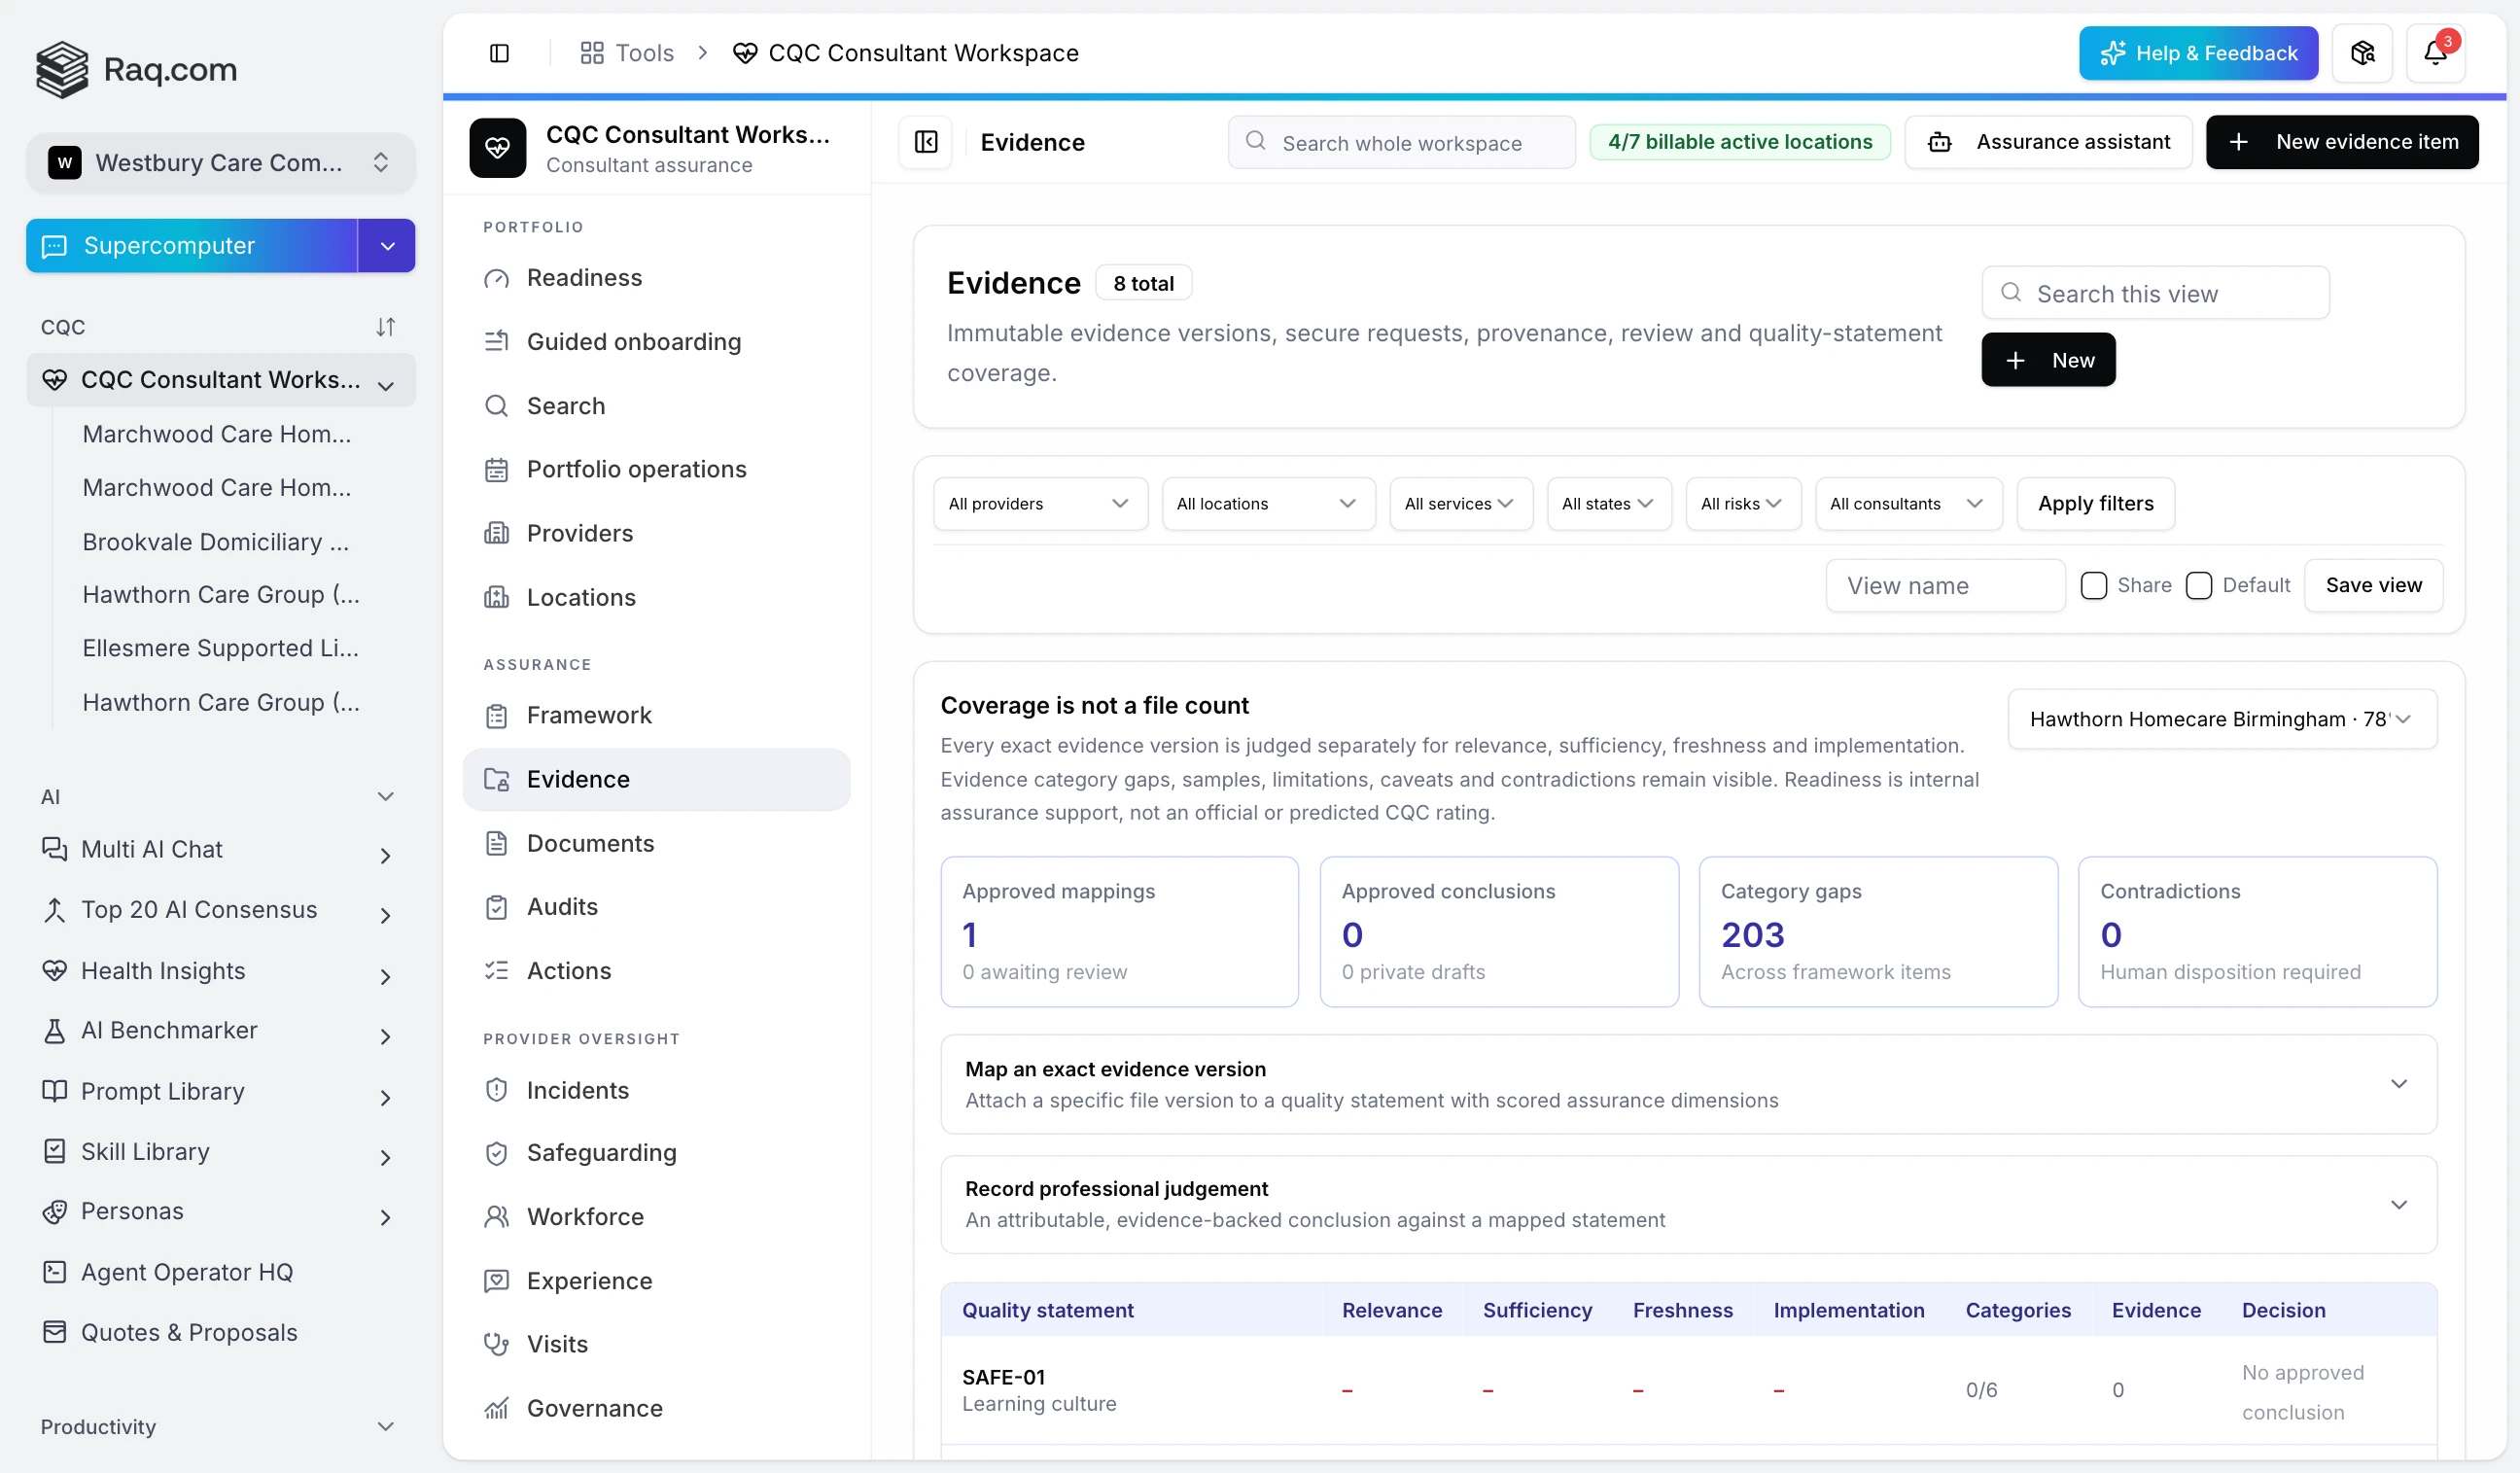Tick the Share checkbox
The image size is (2520, 1473).
(x=2093, y=585)
